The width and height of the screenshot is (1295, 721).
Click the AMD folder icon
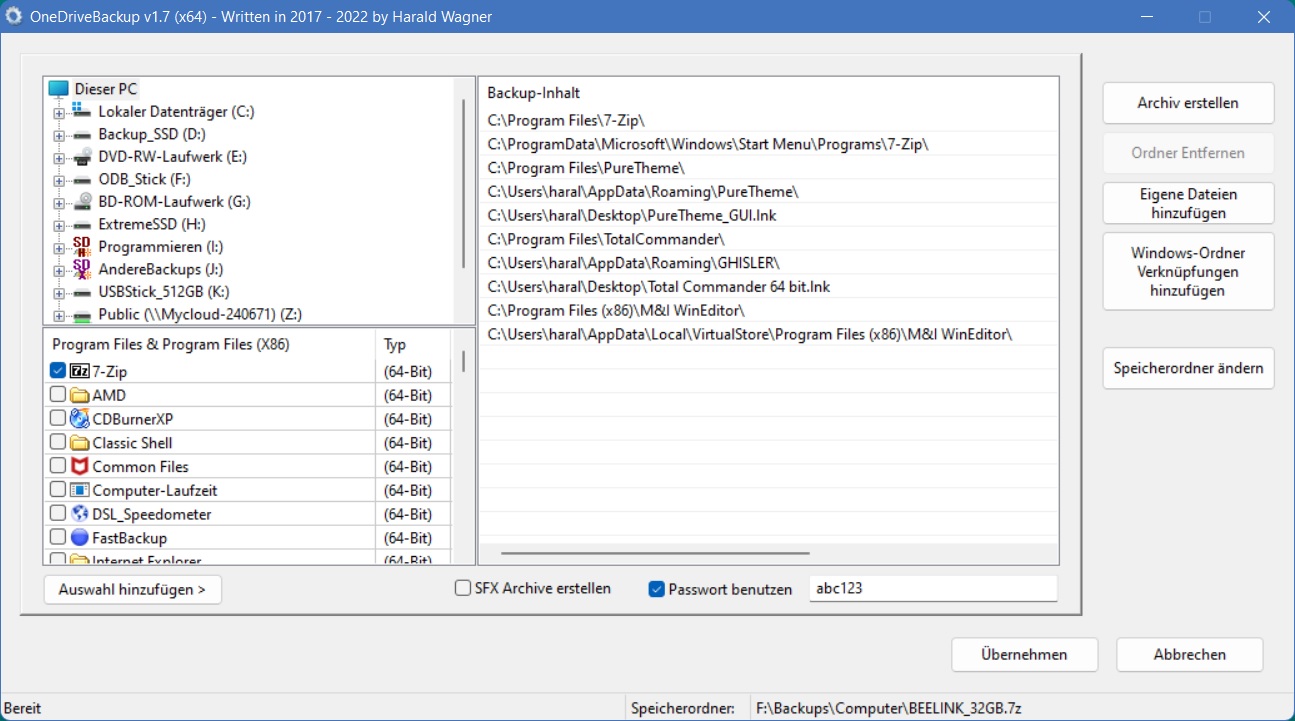pos(80,395)
